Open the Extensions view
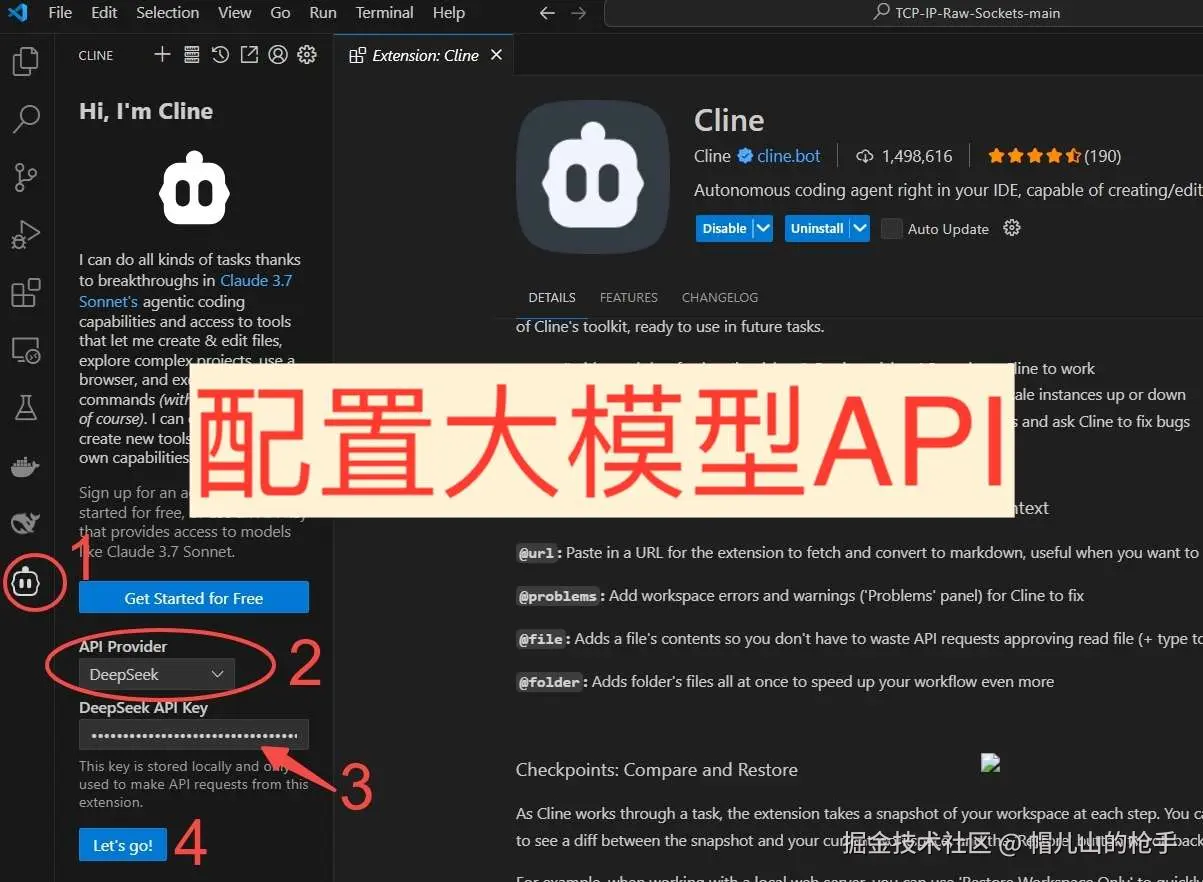The width and height of the screenshot is (1203, 882). pos(25,293)
